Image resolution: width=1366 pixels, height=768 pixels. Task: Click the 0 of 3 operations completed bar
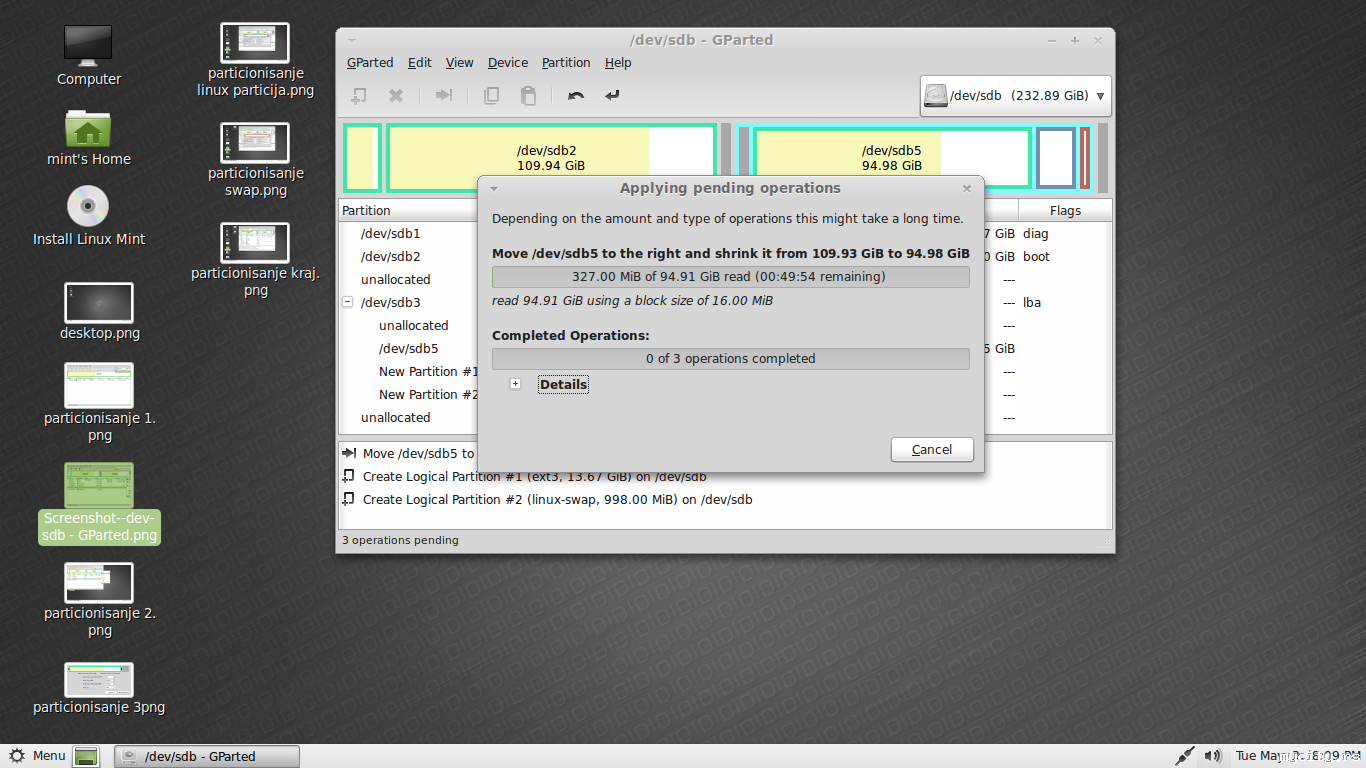[x=730, y=359]
